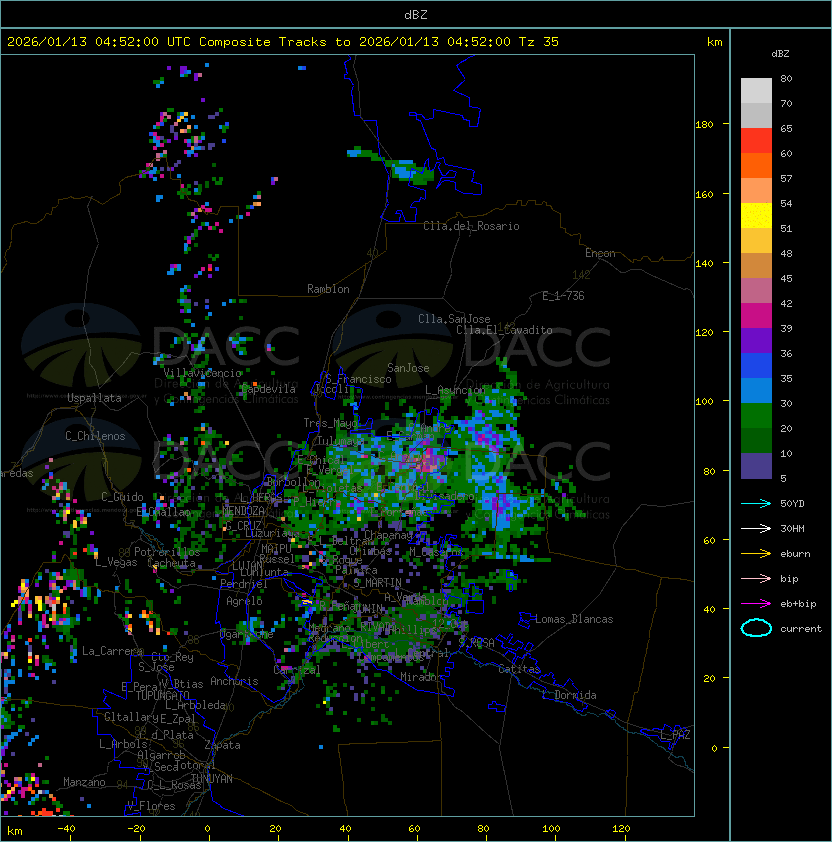Pick the orange 57–60 dBZ swatch
This screenshot has width=832, height=842.
tap(756, 165)
